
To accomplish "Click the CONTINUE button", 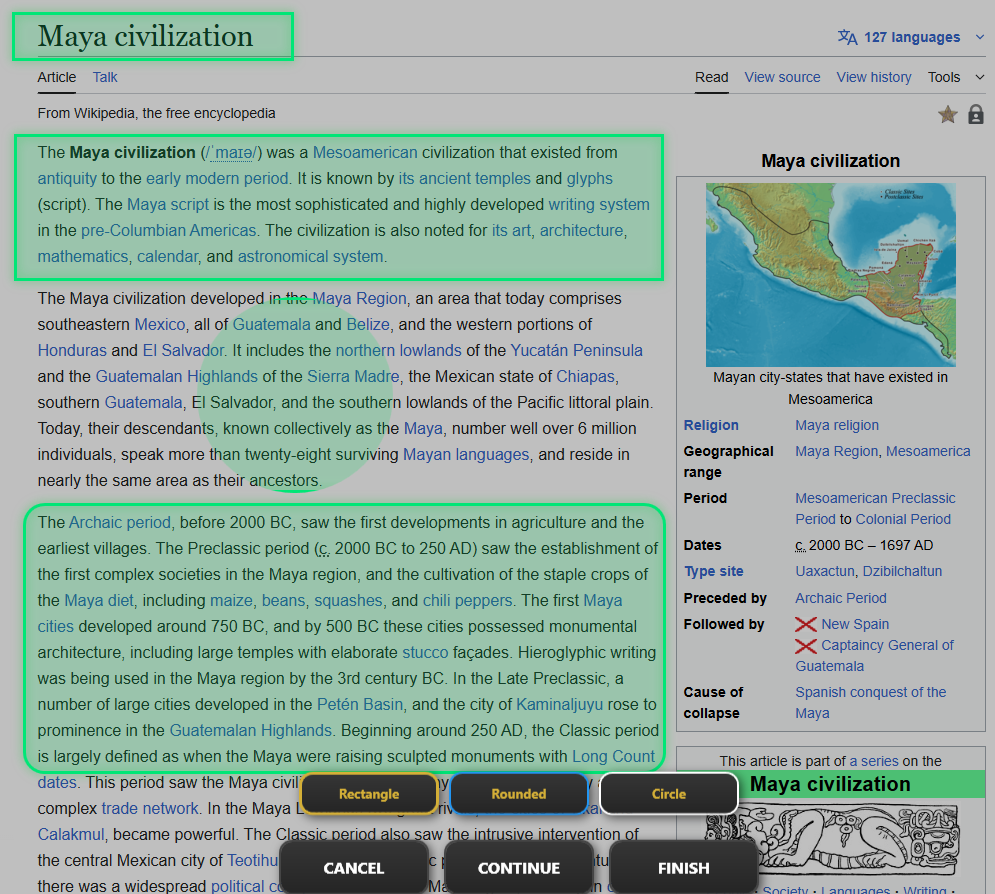I will 519,868.
